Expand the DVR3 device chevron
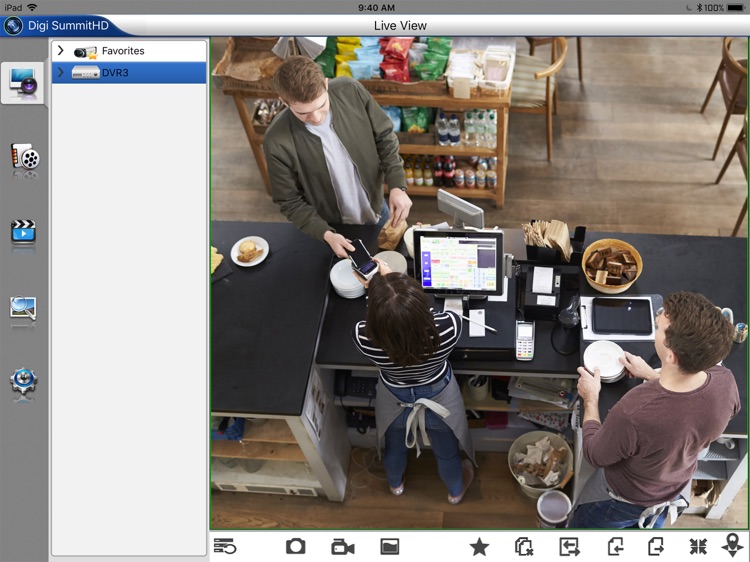 pos(61,73)
